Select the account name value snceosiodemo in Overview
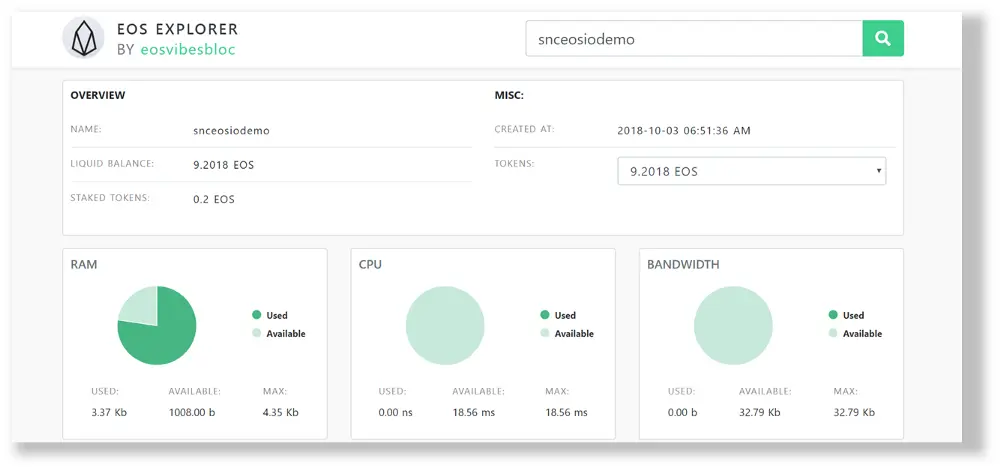 (232, 131)
